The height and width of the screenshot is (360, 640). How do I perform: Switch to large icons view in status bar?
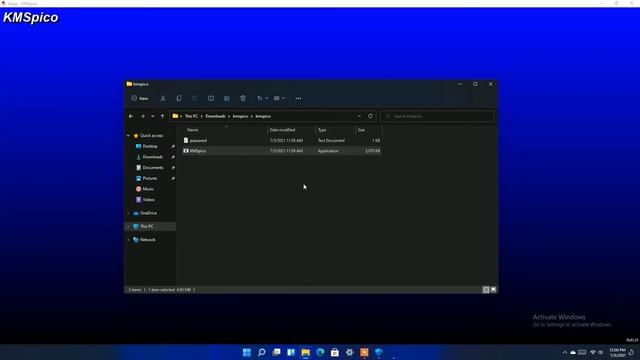(x=493, y=290)
